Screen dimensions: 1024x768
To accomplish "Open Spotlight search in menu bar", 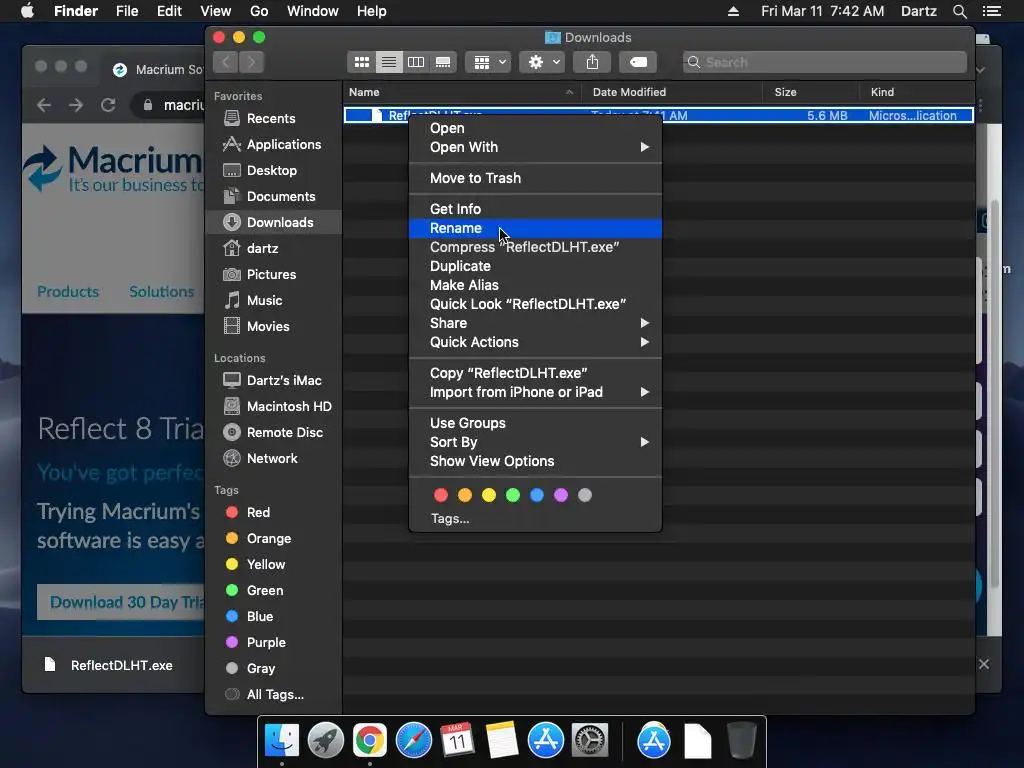I will tap(959, 11).
